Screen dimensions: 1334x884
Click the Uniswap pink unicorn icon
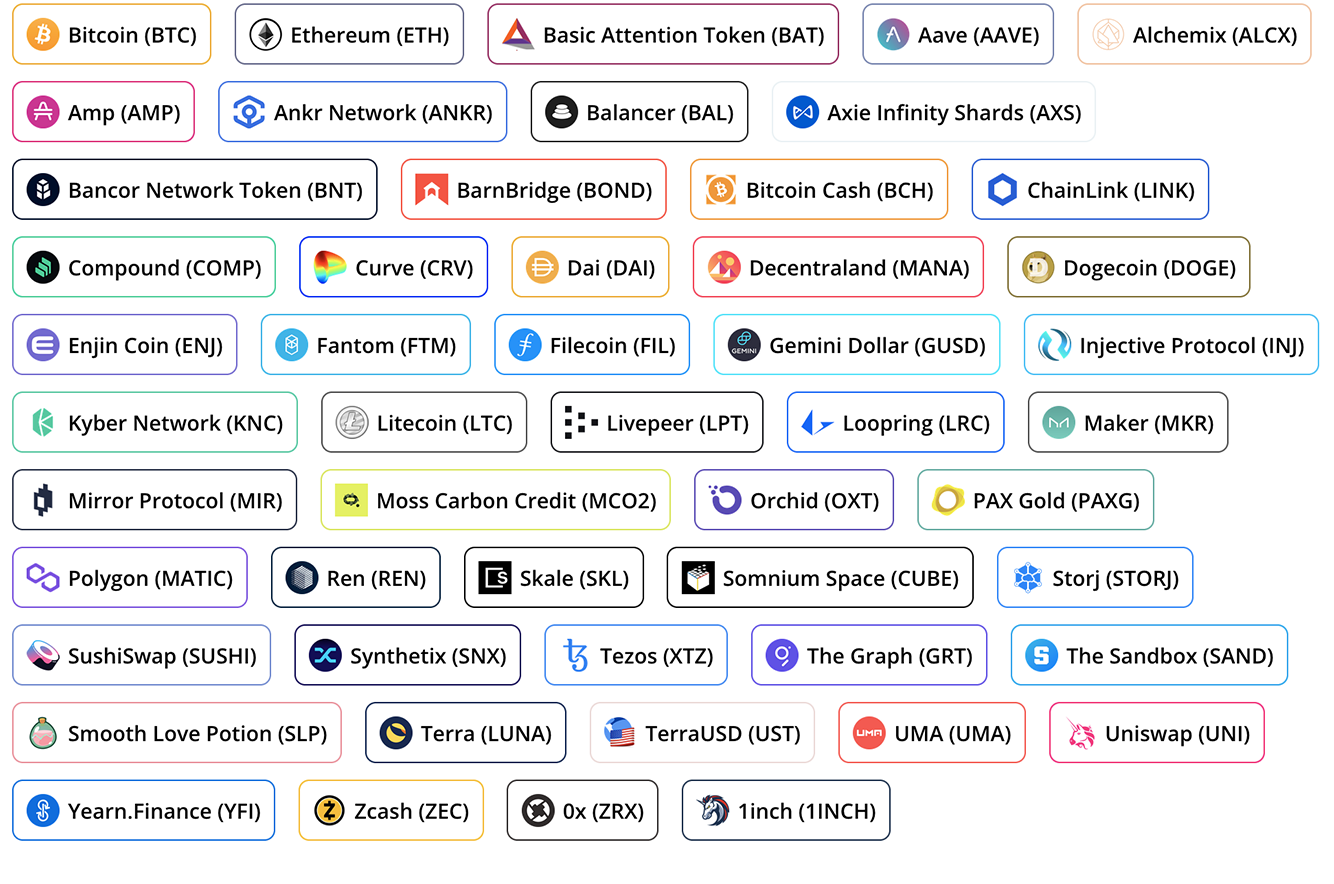tap(1081, 734)
